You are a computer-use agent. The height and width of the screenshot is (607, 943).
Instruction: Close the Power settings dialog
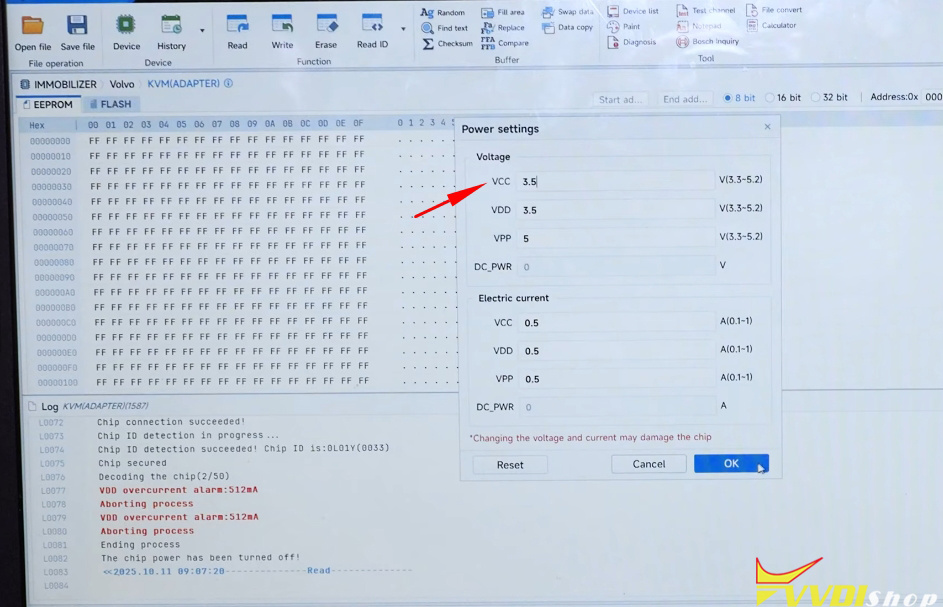point(767,127)
